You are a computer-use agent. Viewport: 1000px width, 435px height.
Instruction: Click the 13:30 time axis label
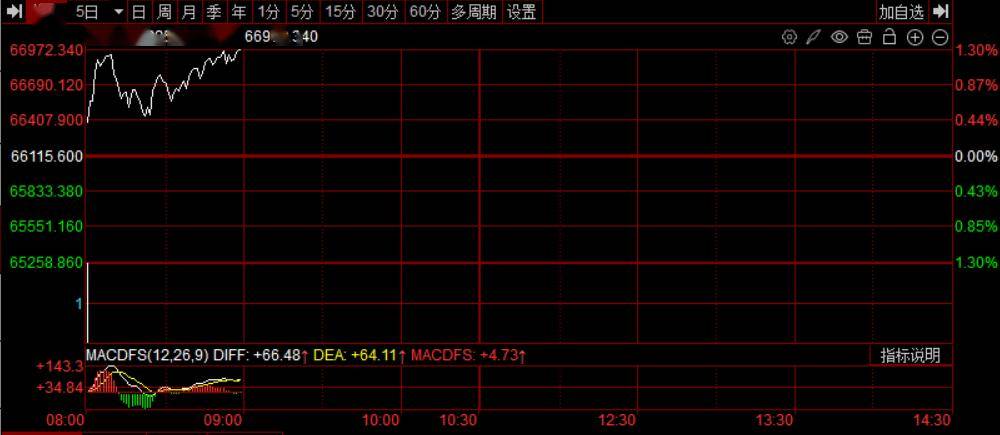pyautogui.click(x=774, y=420)
